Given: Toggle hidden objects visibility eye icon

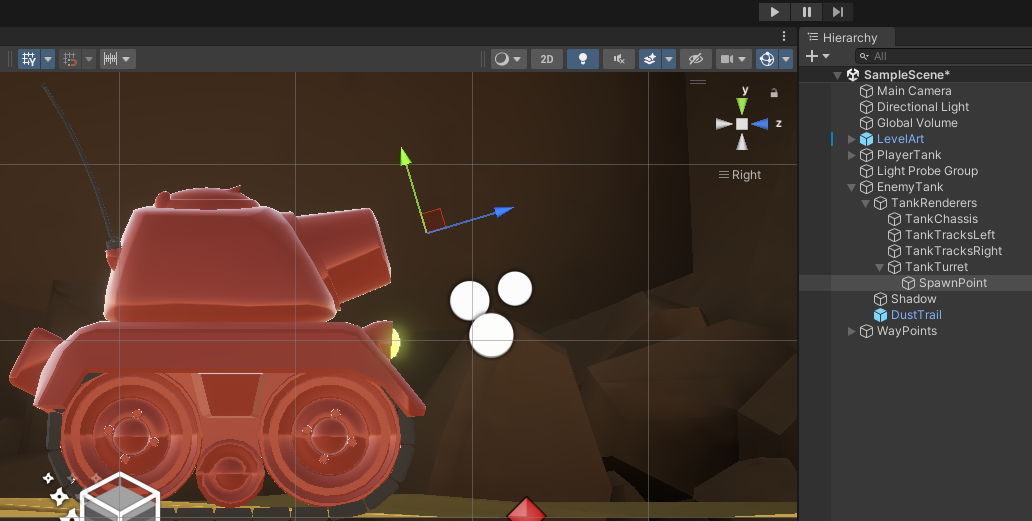Looking at the screenshot, I should click(x=696, y=59).
